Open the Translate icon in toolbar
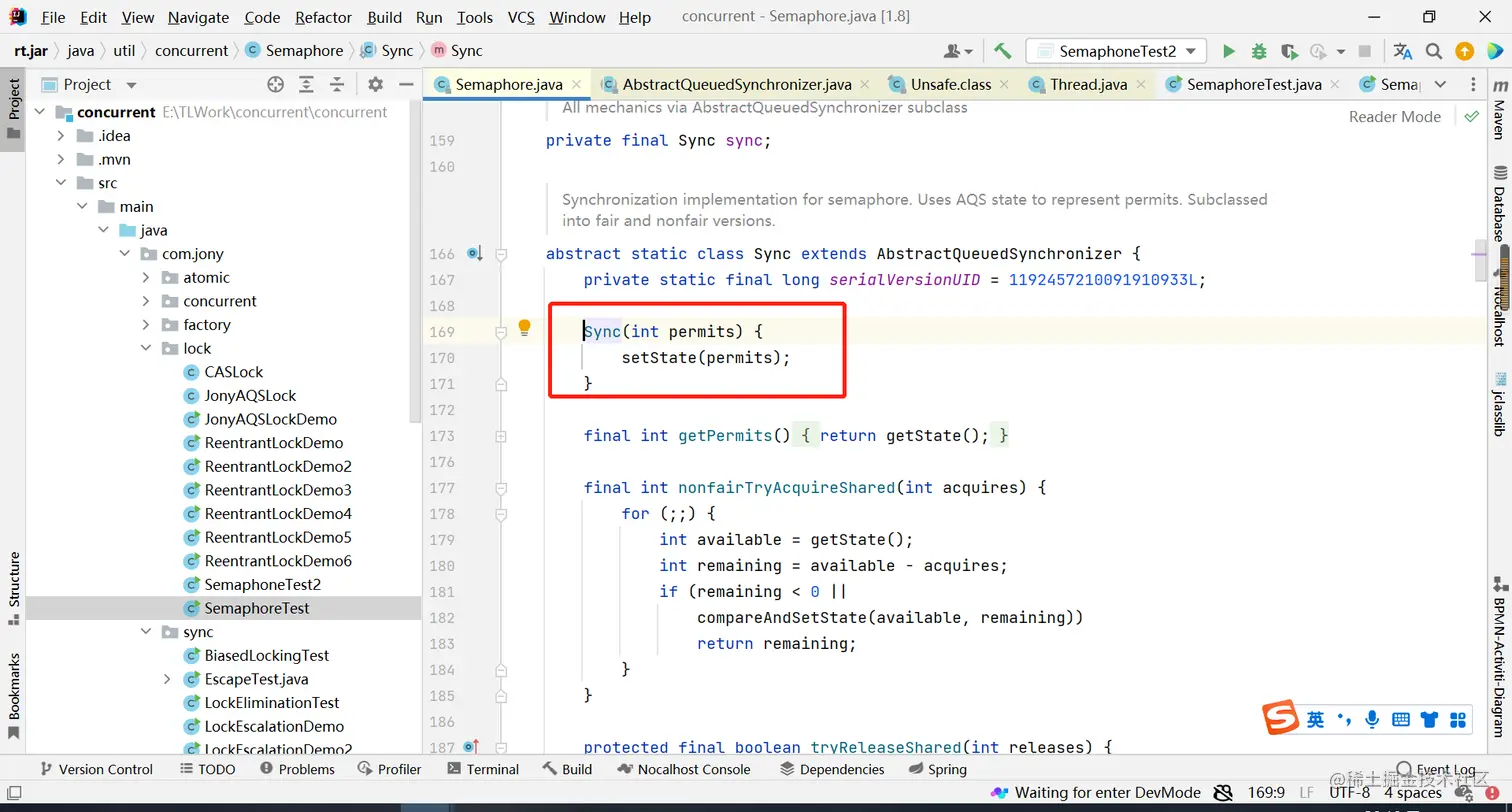Viewport: 1512px width, 812px height. coord(1403,51)
